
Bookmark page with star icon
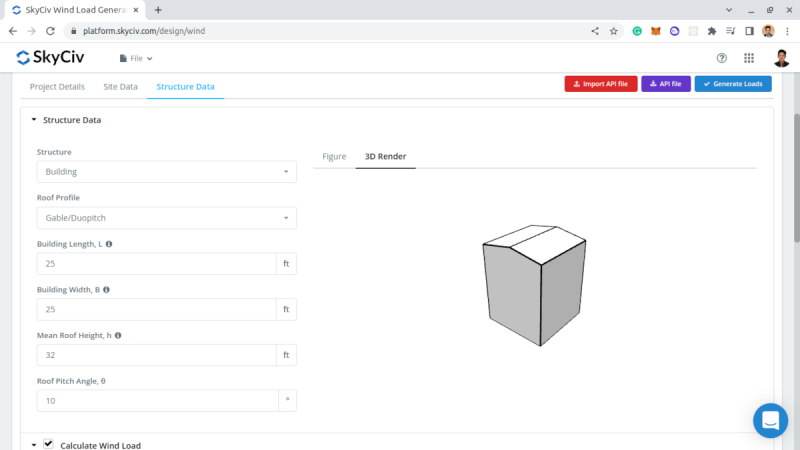(x=614, y=31)
